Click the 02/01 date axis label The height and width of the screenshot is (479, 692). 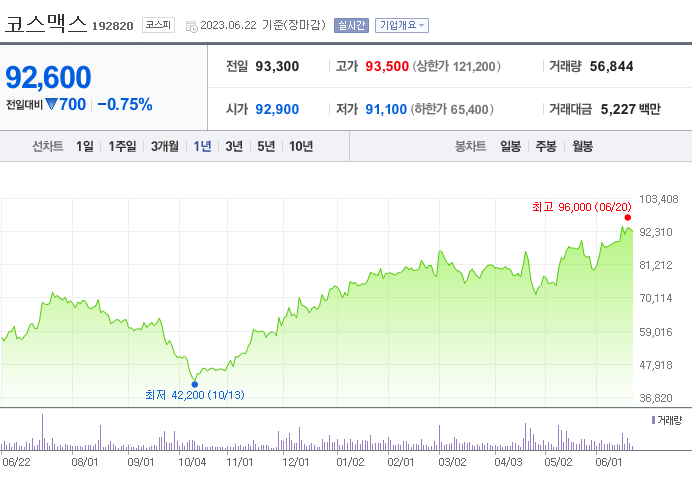coord(401,462)
